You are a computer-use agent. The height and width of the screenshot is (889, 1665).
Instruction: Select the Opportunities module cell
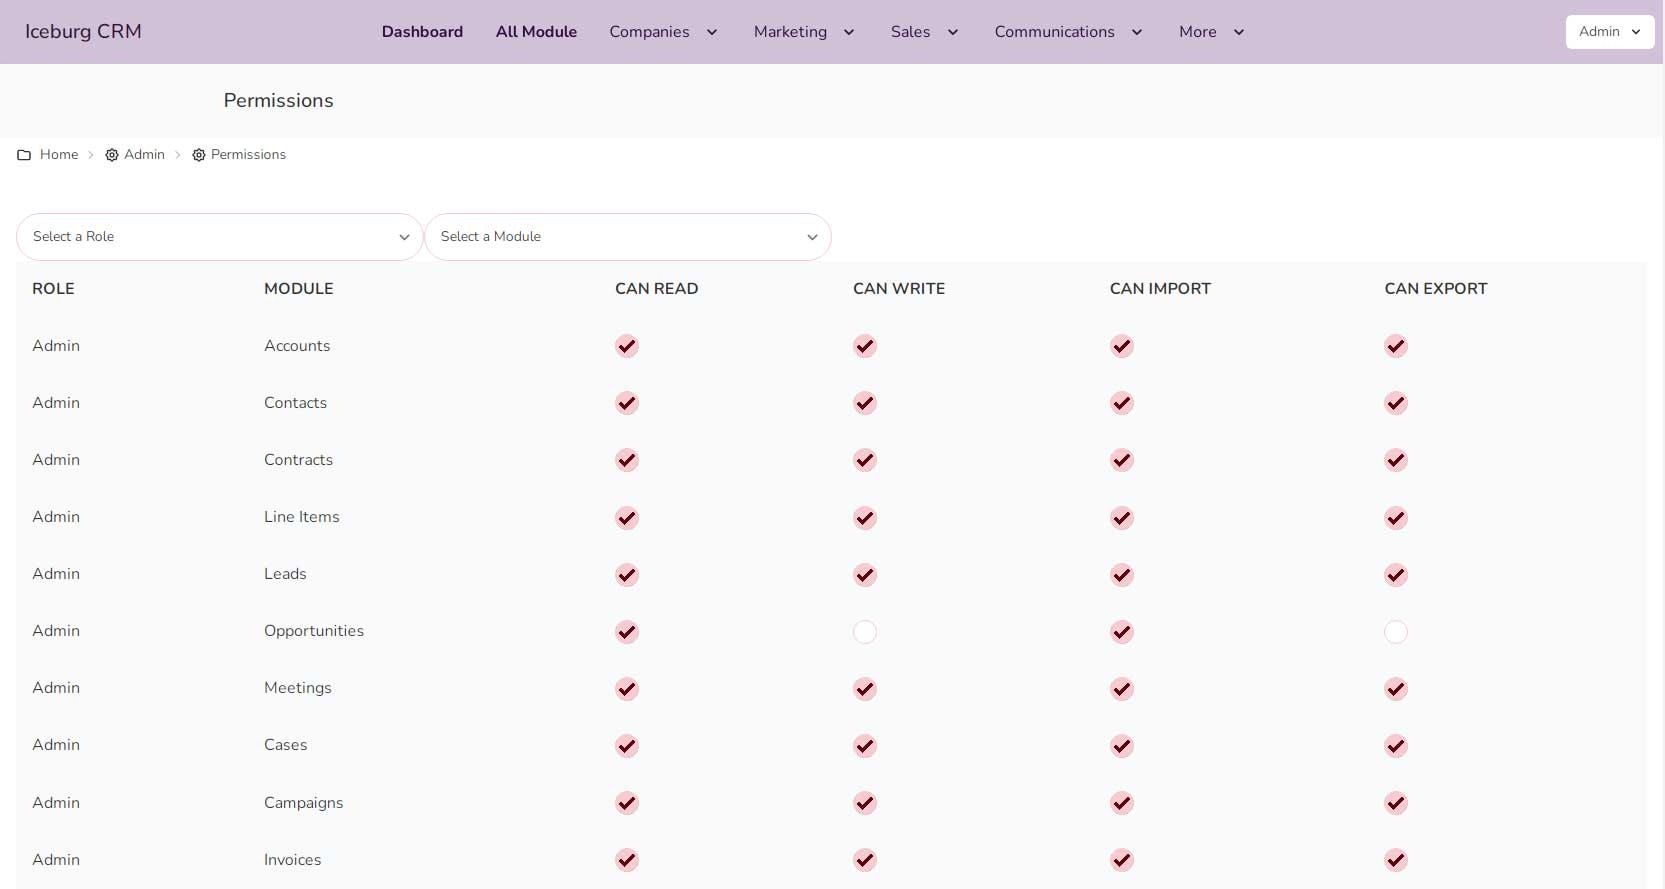point(314,631)
